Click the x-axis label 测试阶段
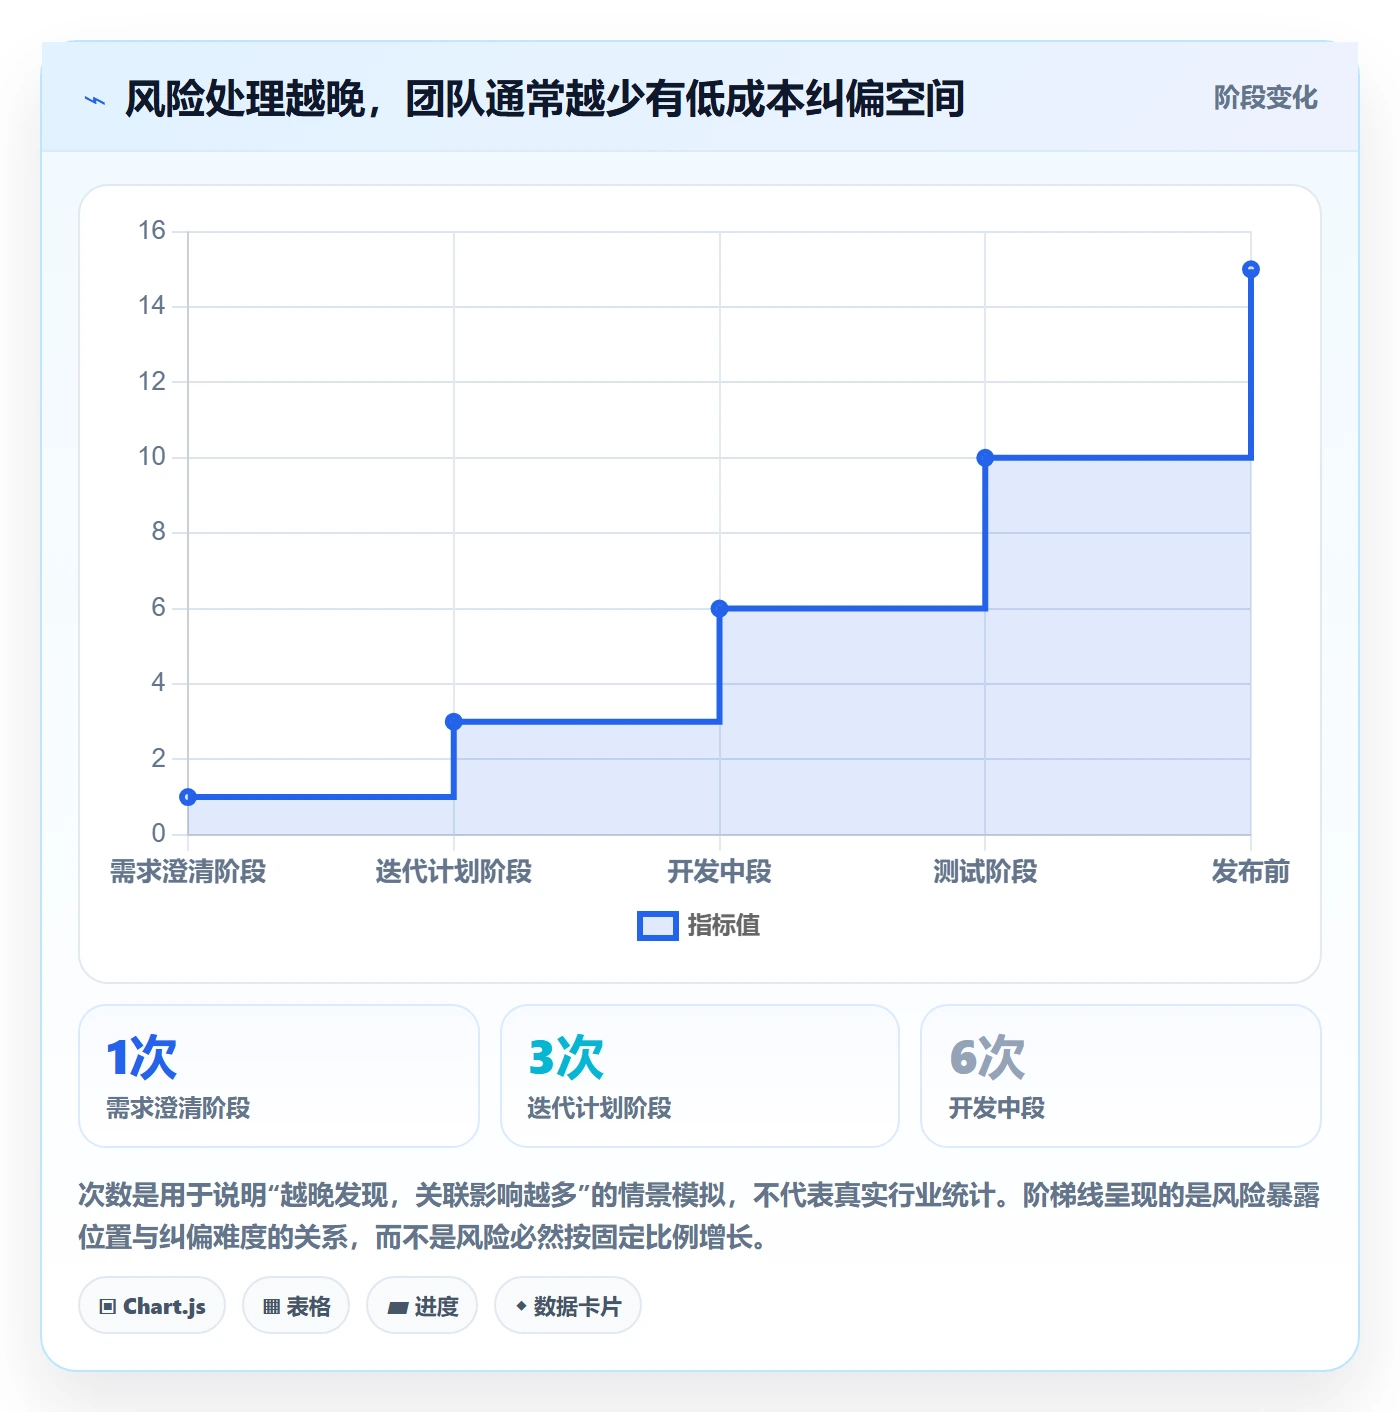The image size is (1400, 1412). pos(985,872)
